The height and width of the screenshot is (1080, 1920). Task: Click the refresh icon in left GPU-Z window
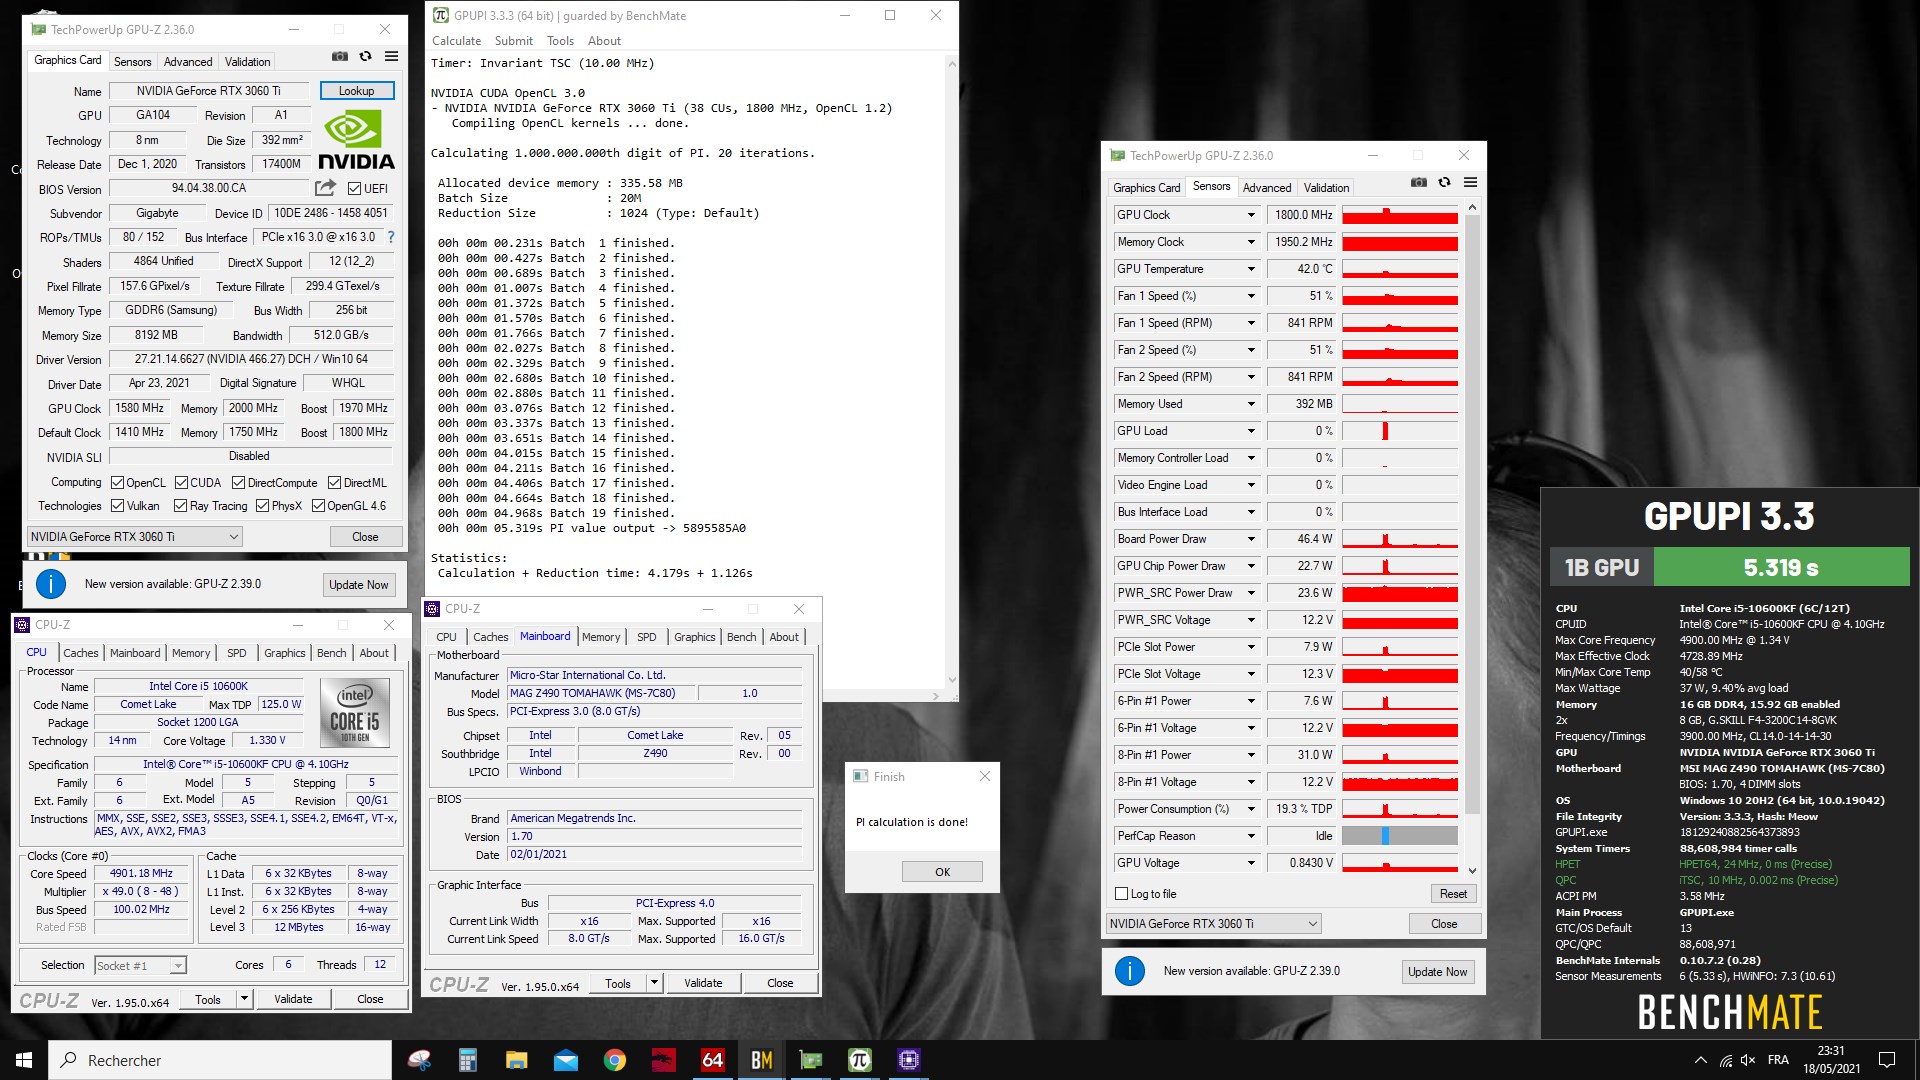366,57
